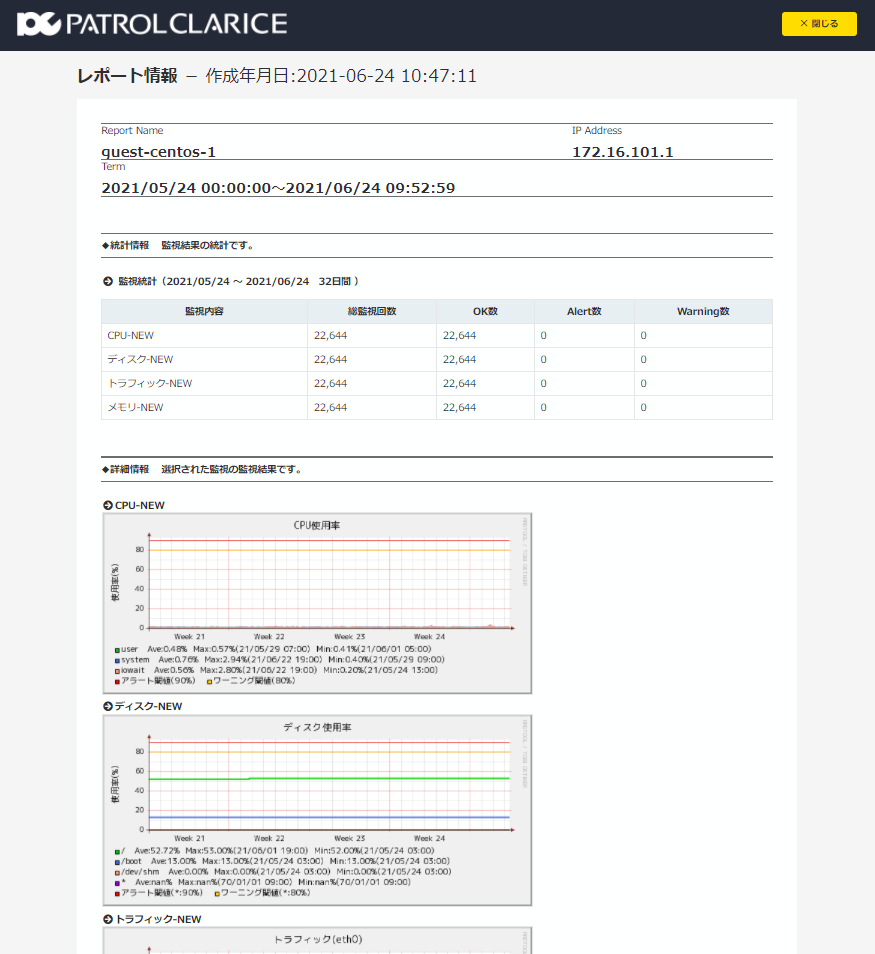
Task: Click the blue /boot legend swatch in disk graph
Action: 117,862
